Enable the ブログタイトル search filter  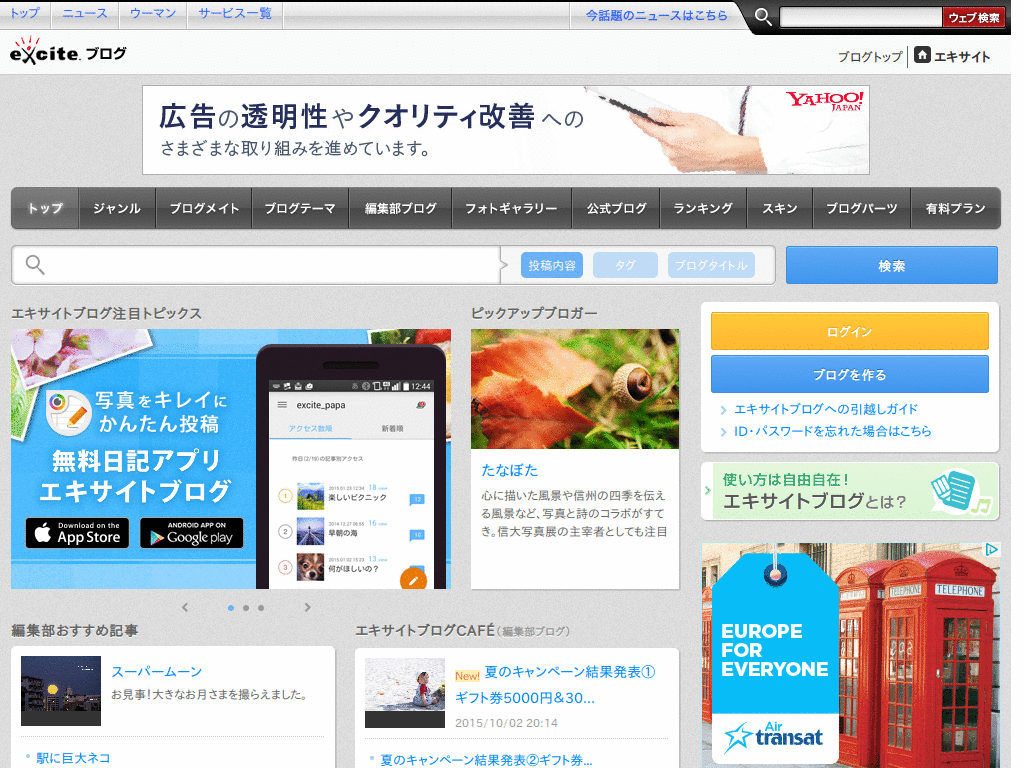pos(713,265)
